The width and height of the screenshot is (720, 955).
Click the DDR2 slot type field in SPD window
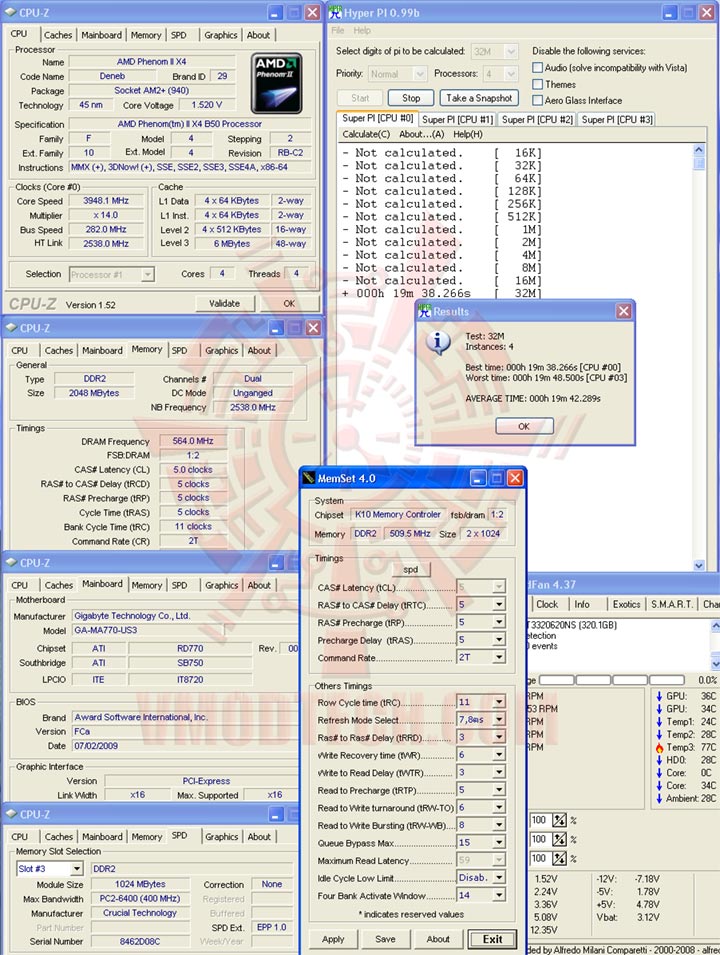193,869
